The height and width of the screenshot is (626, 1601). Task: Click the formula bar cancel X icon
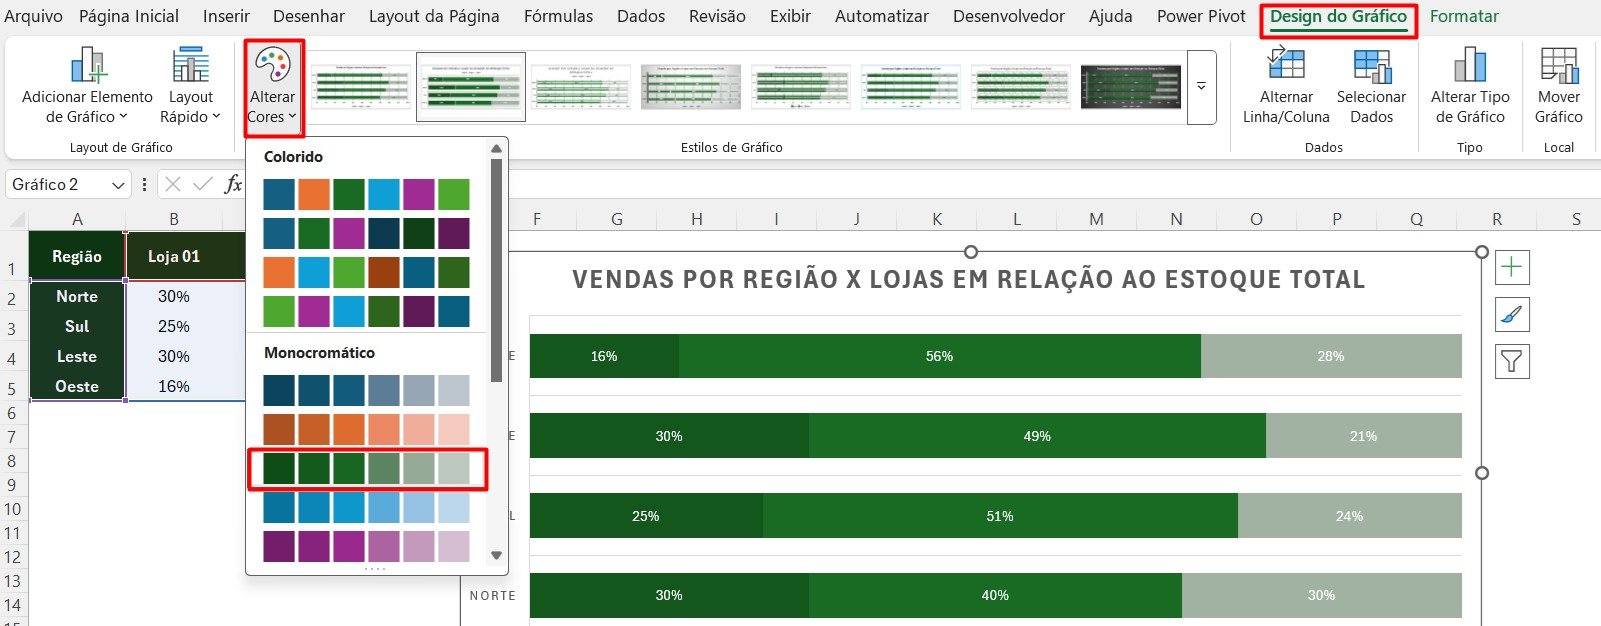(173, 184)
